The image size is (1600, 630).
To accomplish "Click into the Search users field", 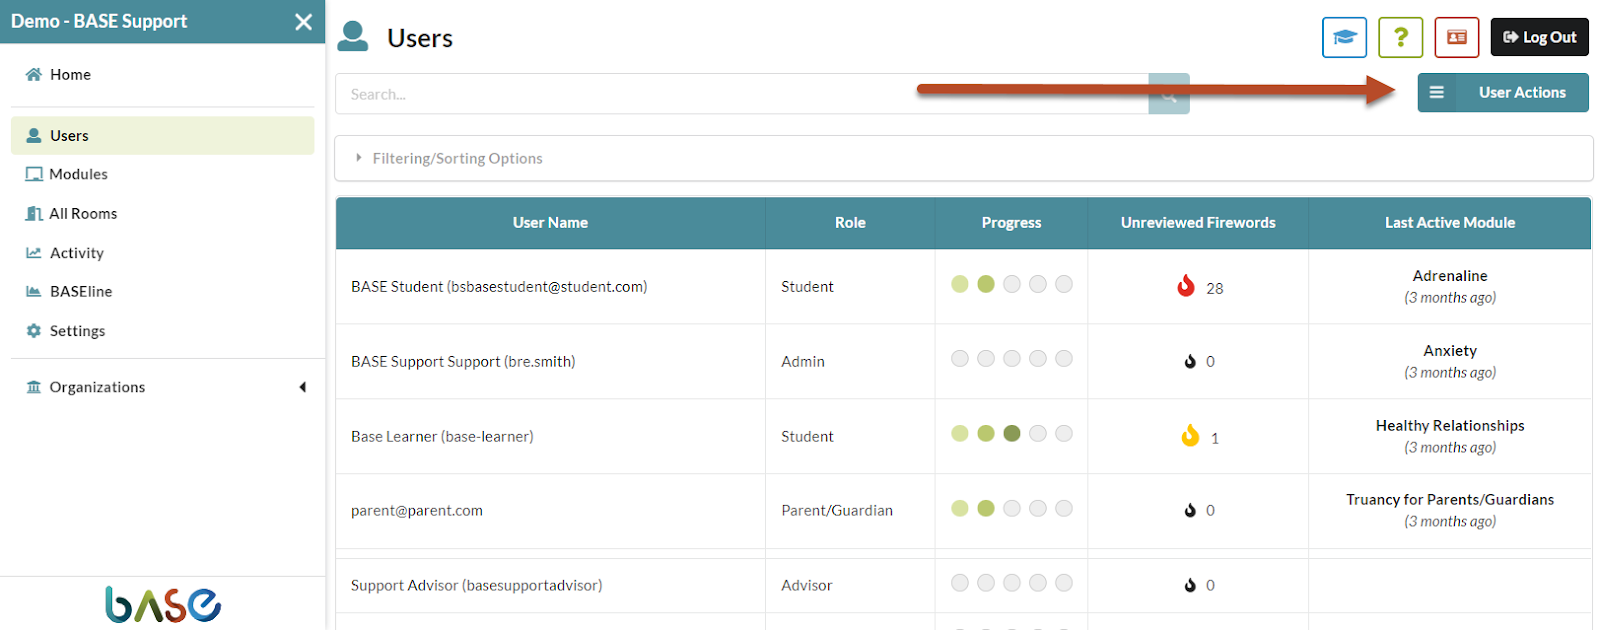I will pos(742,94).
